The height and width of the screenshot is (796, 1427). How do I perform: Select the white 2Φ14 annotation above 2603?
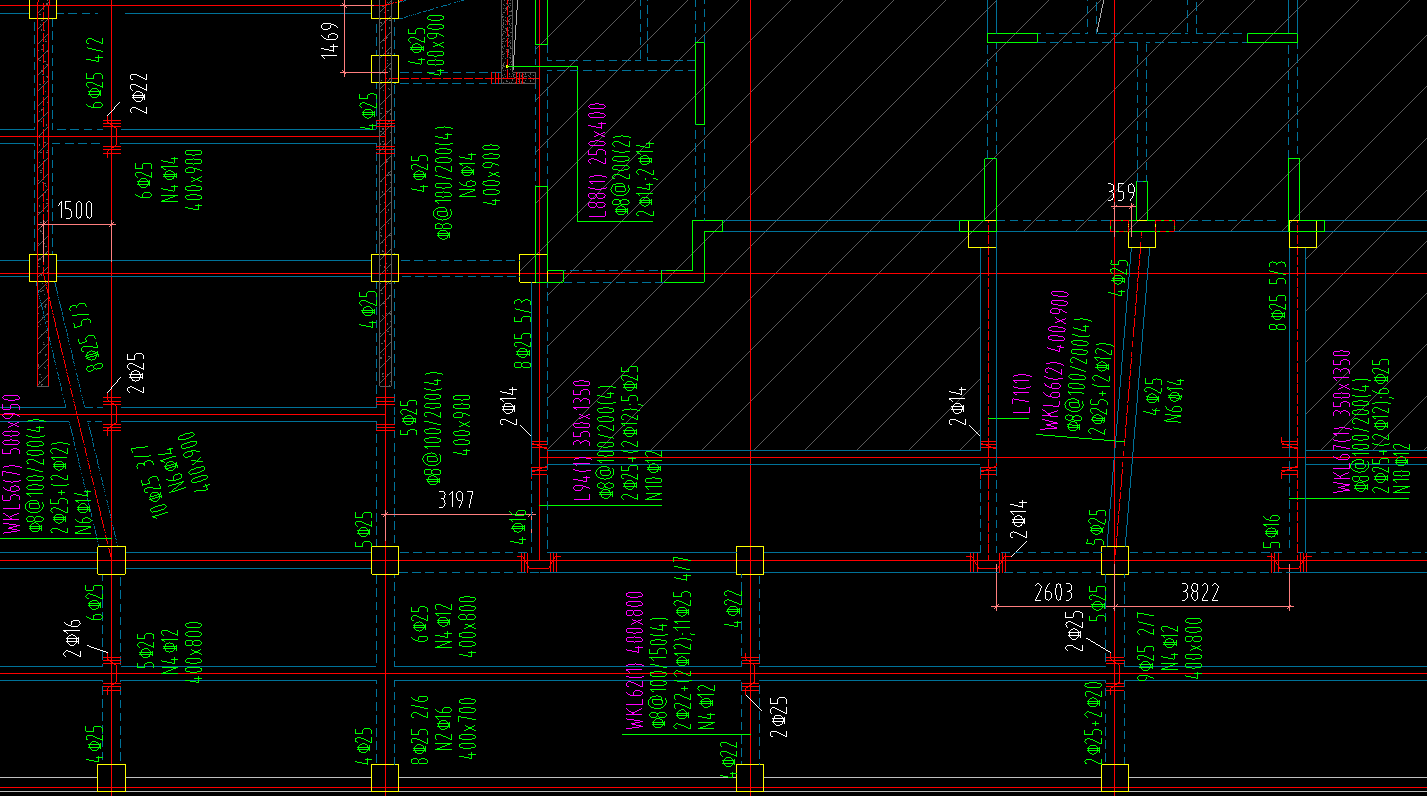tap(1019, 519)
